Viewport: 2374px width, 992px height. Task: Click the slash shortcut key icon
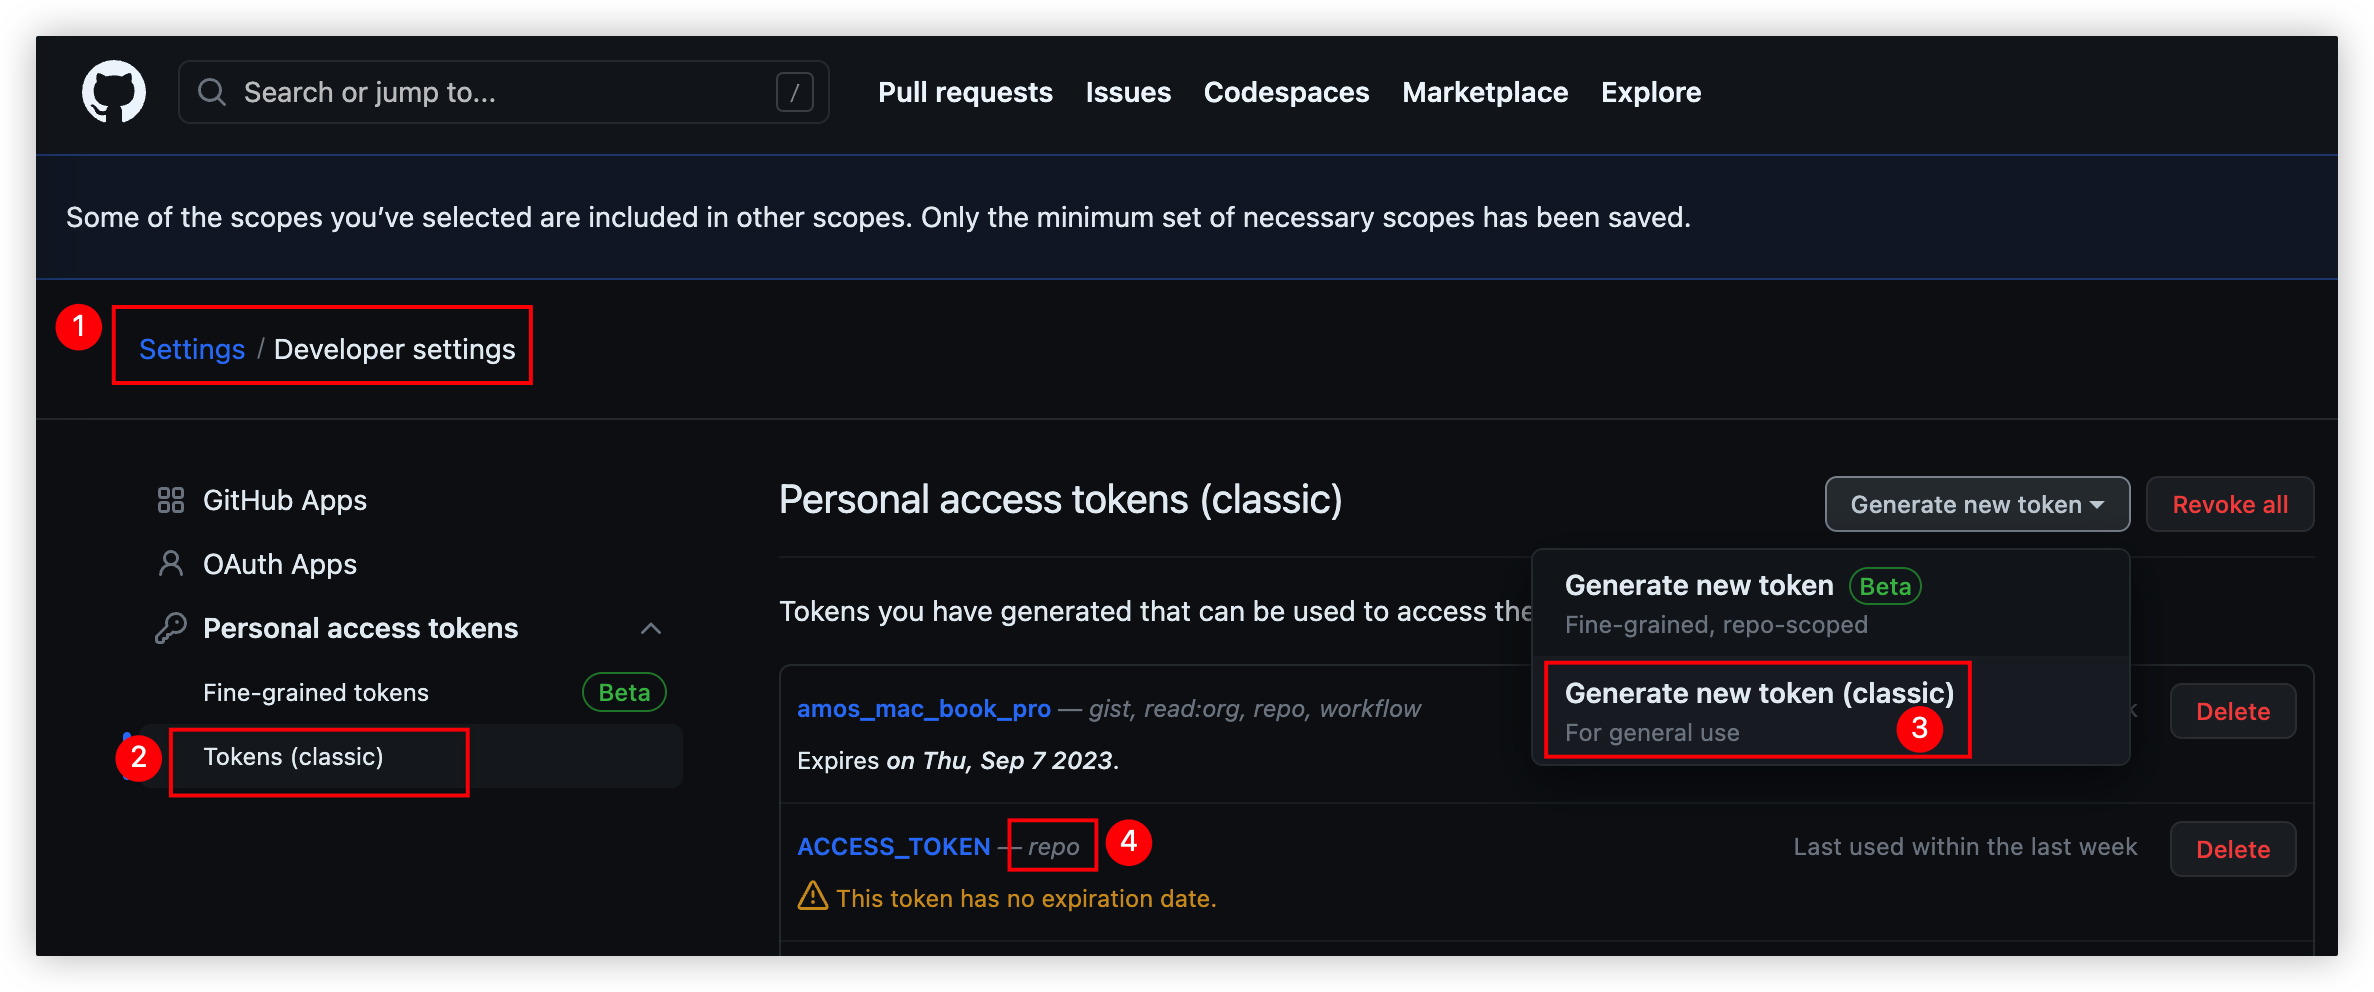click(x=794, y=93)
